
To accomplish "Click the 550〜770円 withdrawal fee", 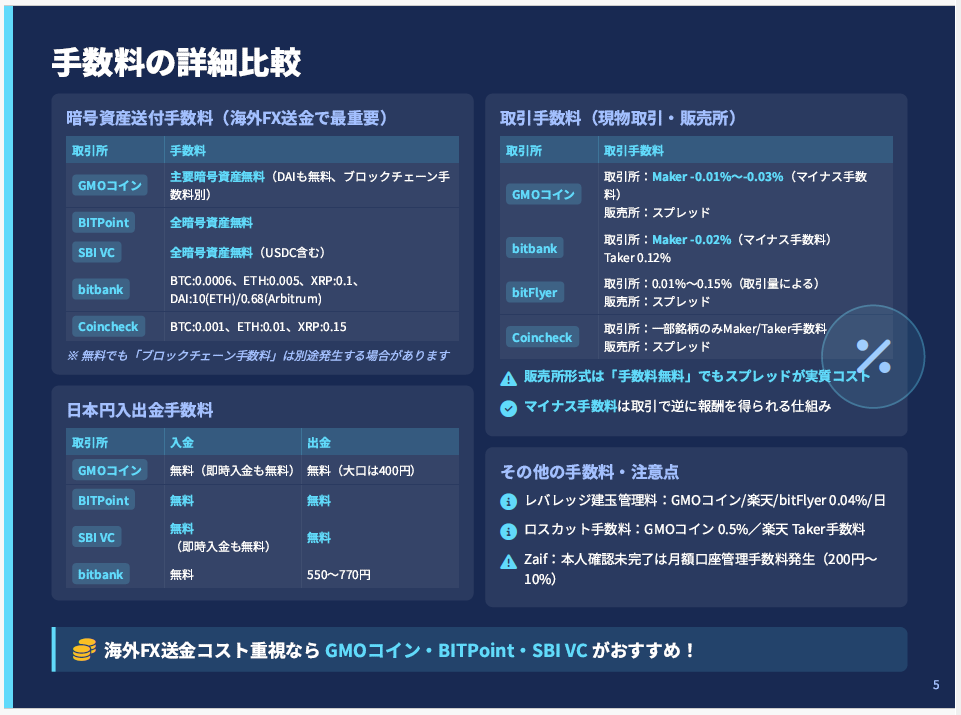I will coord(338,575).
